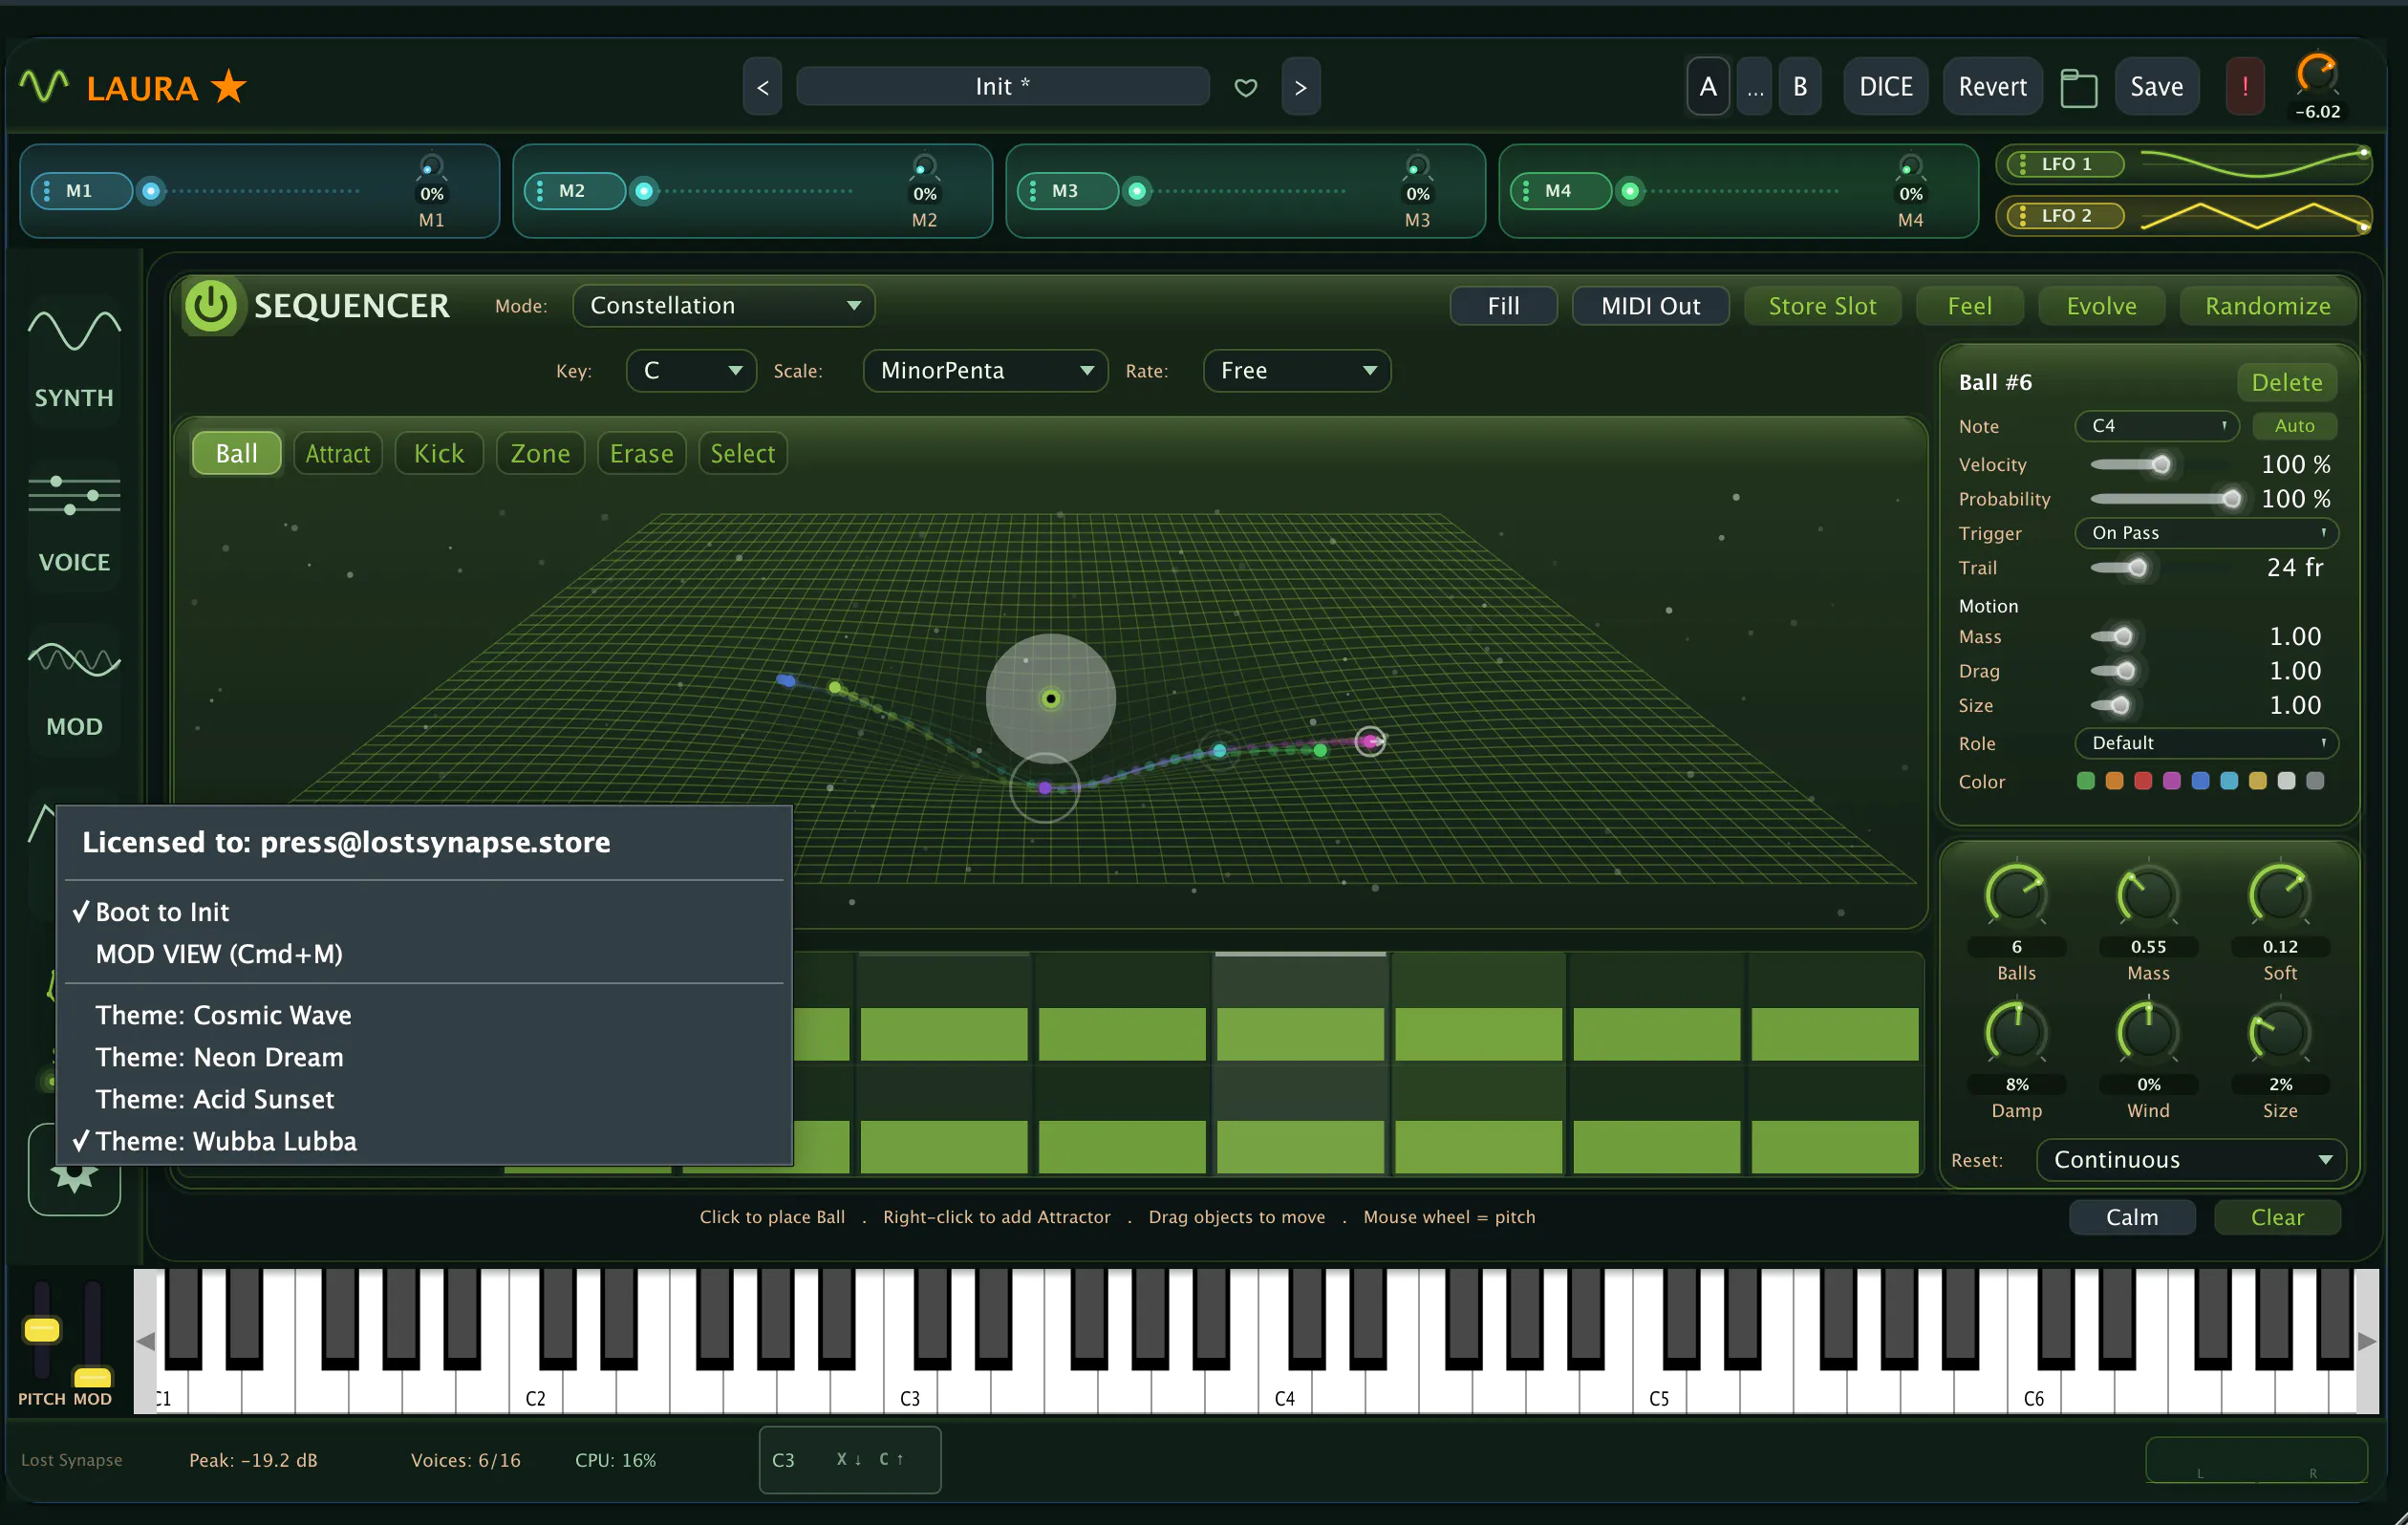Click the red panic exclamation button
The width and height of the screenshot is (2408, 1525).
(x=2245, y=87)
